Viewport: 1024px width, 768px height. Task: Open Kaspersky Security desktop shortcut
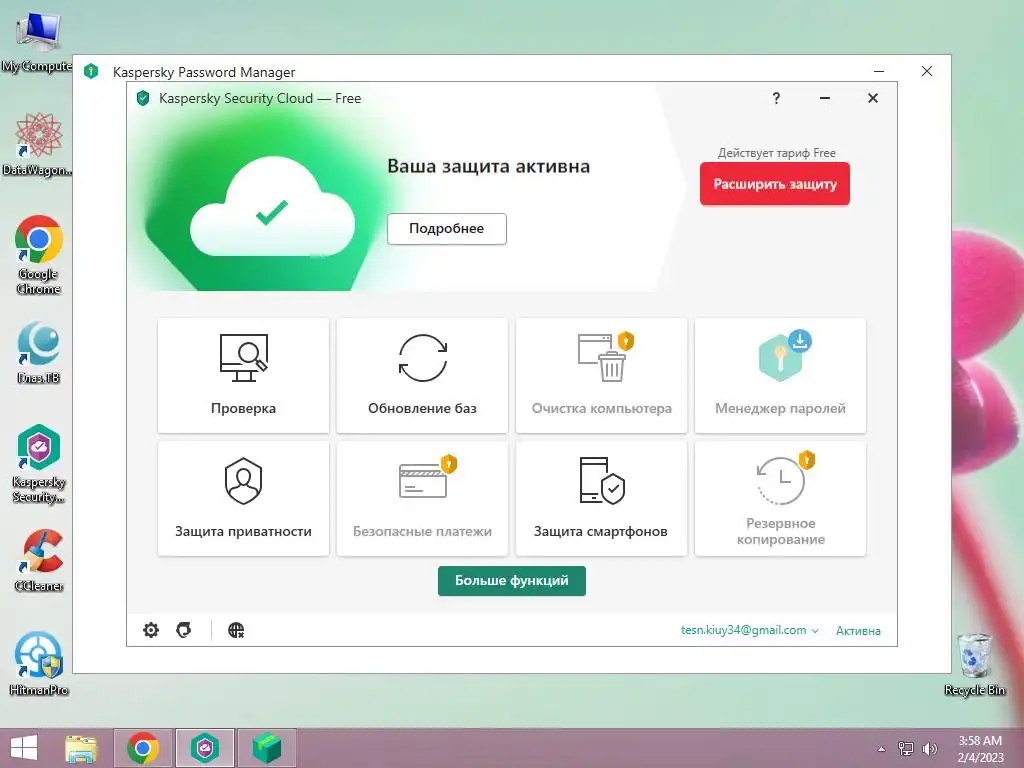(x=39, y=464)
